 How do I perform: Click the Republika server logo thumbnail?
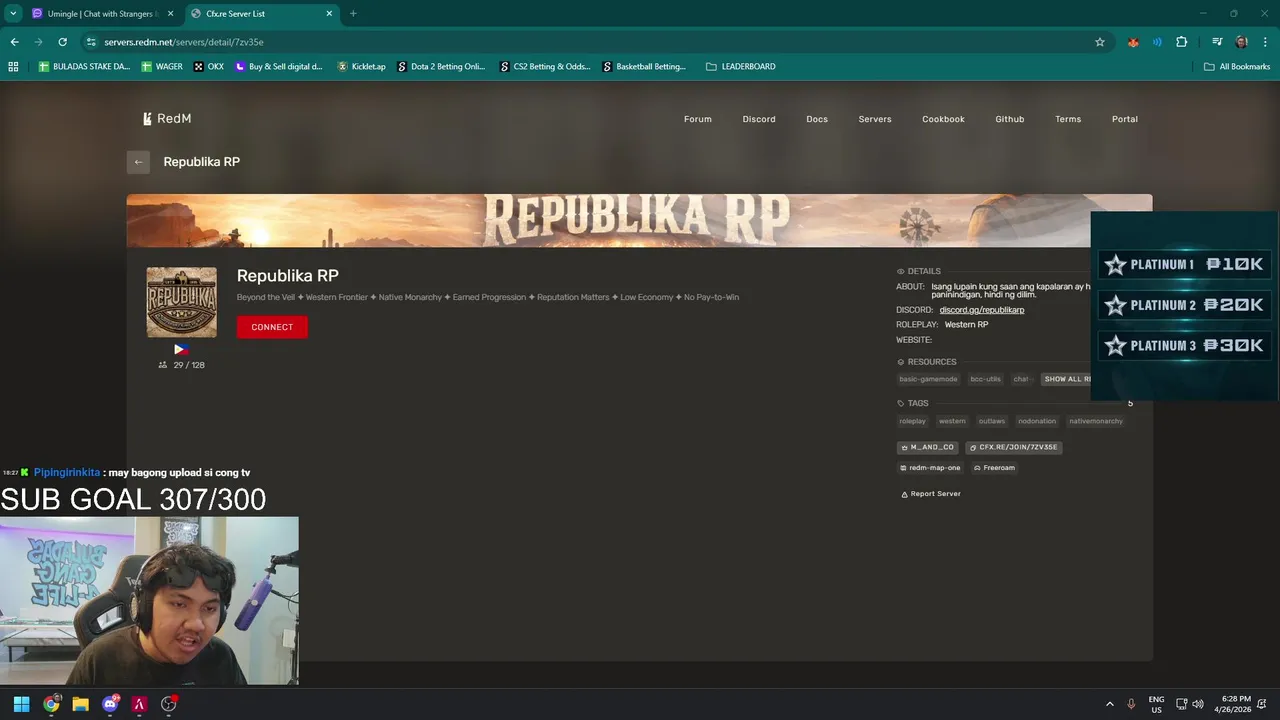[x=181, y=302]
